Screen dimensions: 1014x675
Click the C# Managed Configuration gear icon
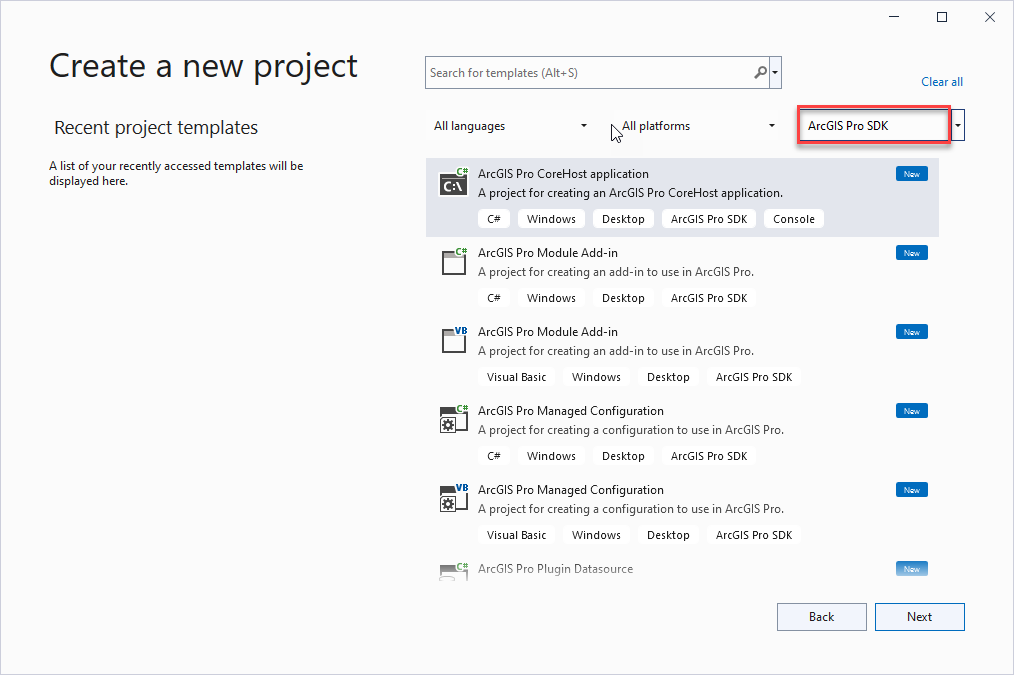pyautogui.click(x=453, y=420)
